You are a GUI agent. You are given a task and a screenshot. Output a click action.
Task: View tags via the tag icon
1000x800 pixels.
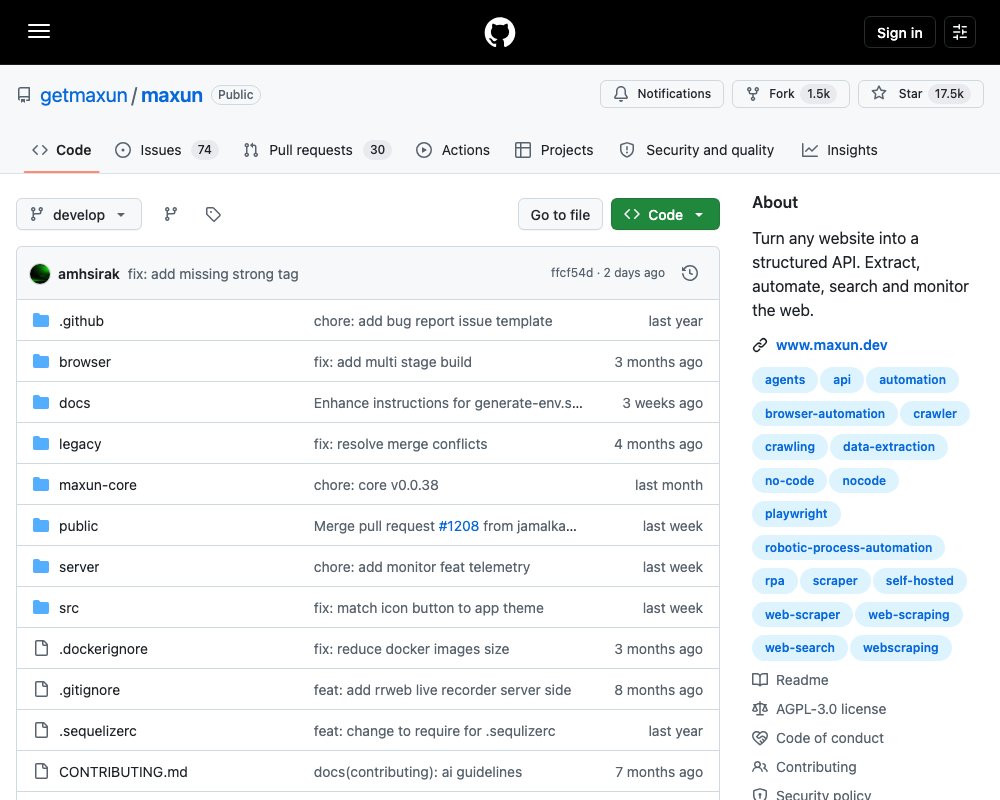[213, 214]
